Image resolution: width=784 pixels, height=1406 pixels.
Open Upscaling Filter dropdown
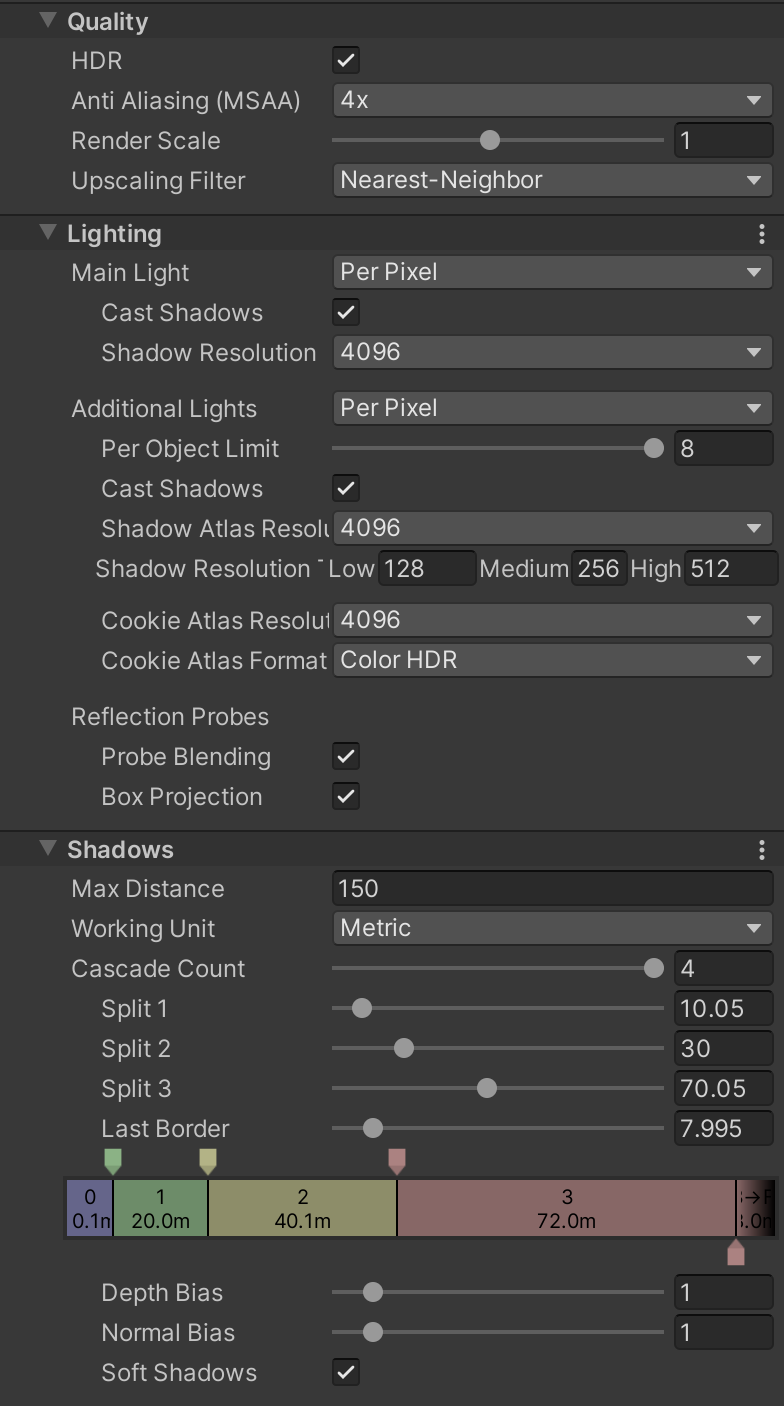(x=552, y=181)
